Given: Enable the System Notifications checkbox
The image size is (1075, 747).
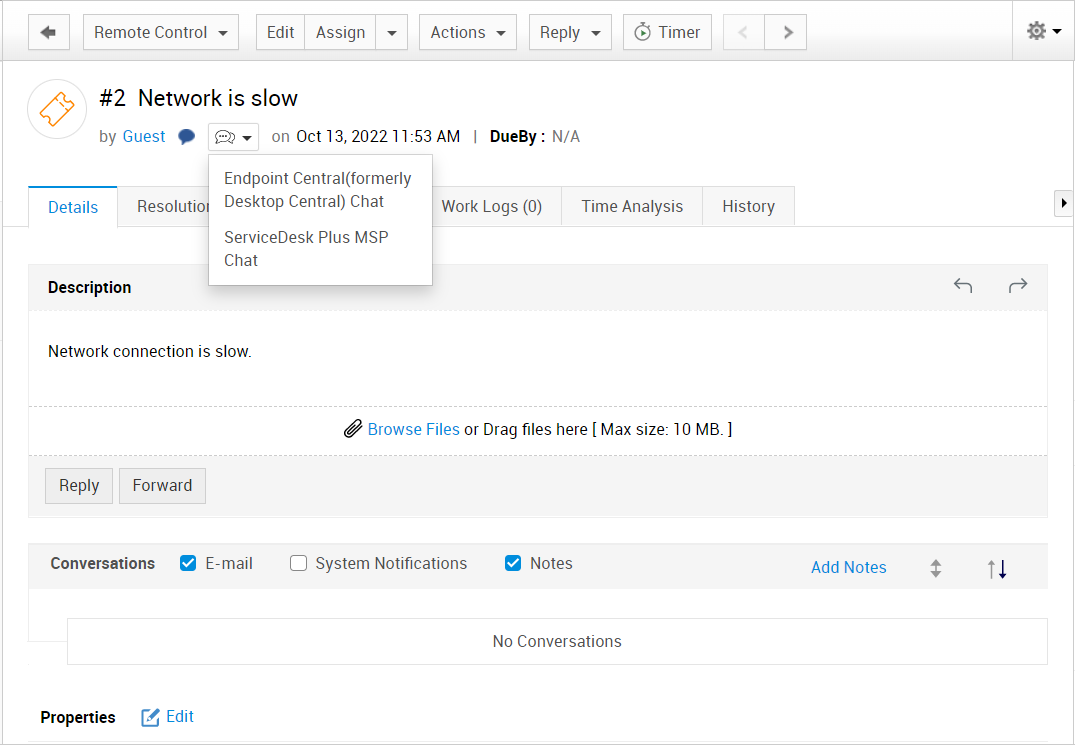Looking at the screenshot, I should point(298,563).
